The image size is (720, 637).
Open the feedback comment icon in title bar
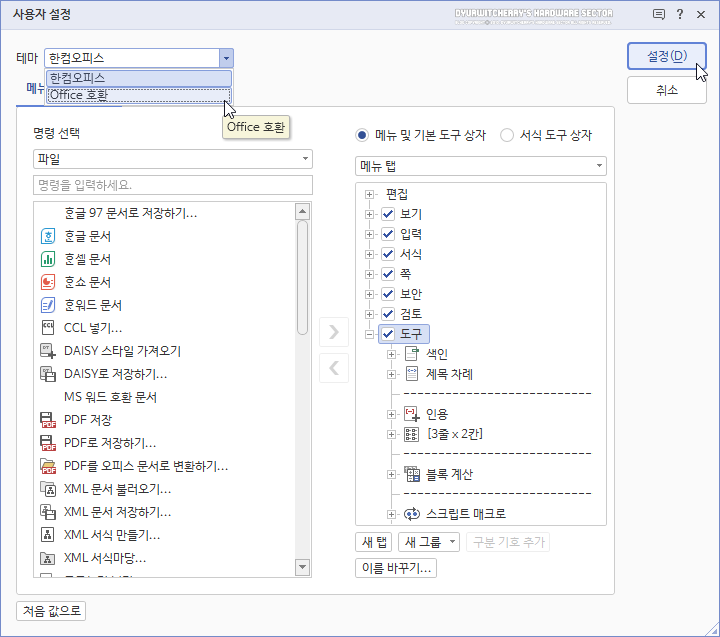[x=658, y=14]
